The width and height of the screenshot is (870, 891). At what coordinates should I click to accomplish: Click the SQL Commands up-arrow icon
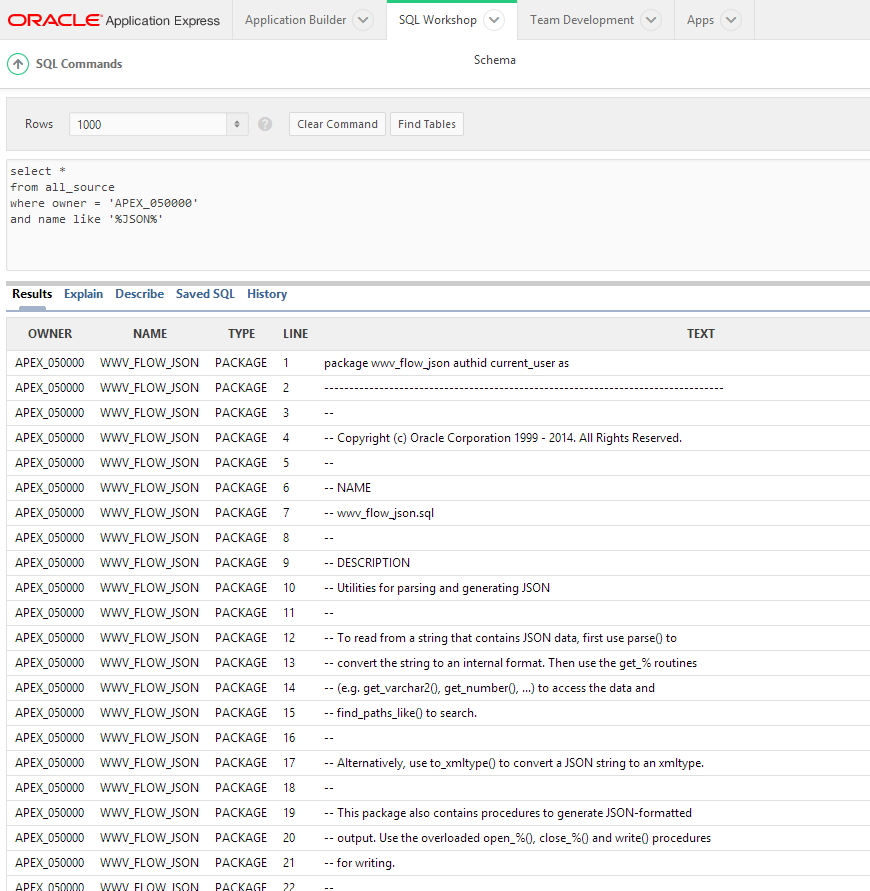click(18, 64)
